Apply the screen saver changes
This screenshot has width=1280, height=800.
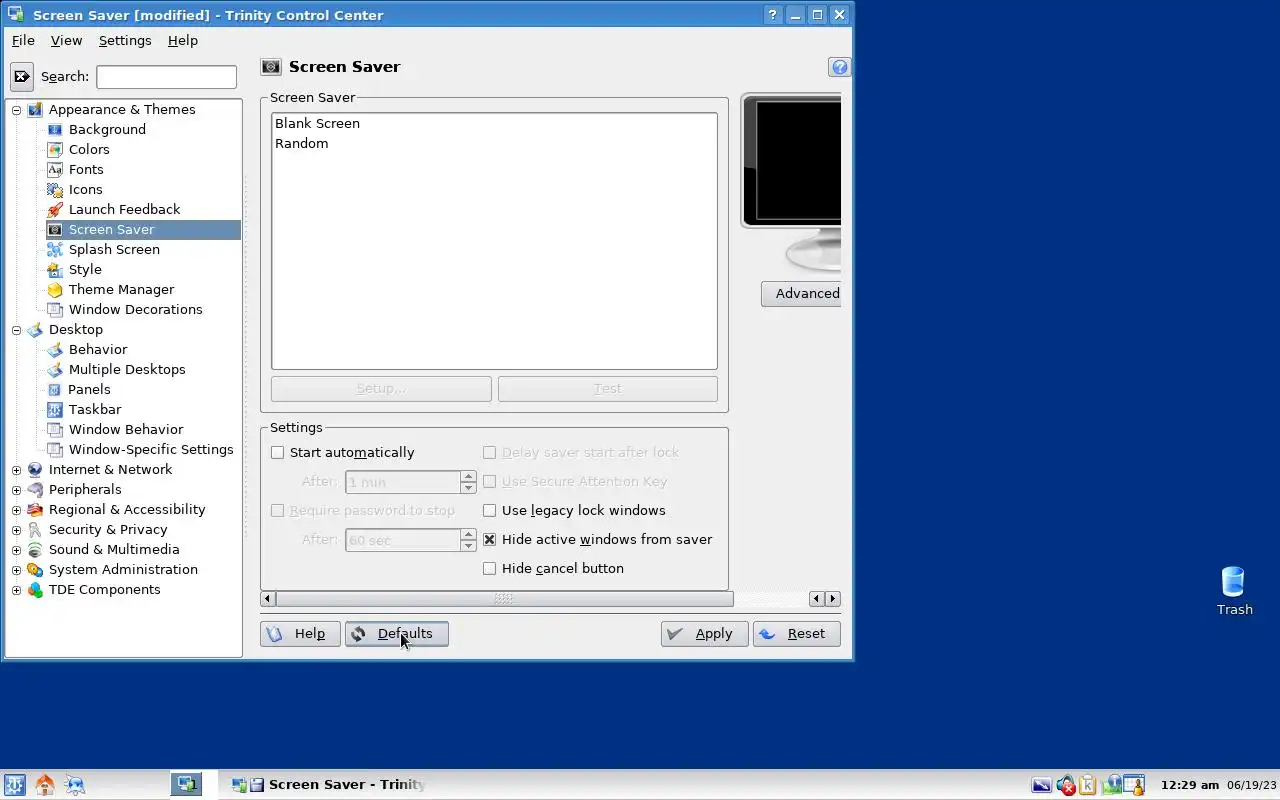tap(704, 634)
